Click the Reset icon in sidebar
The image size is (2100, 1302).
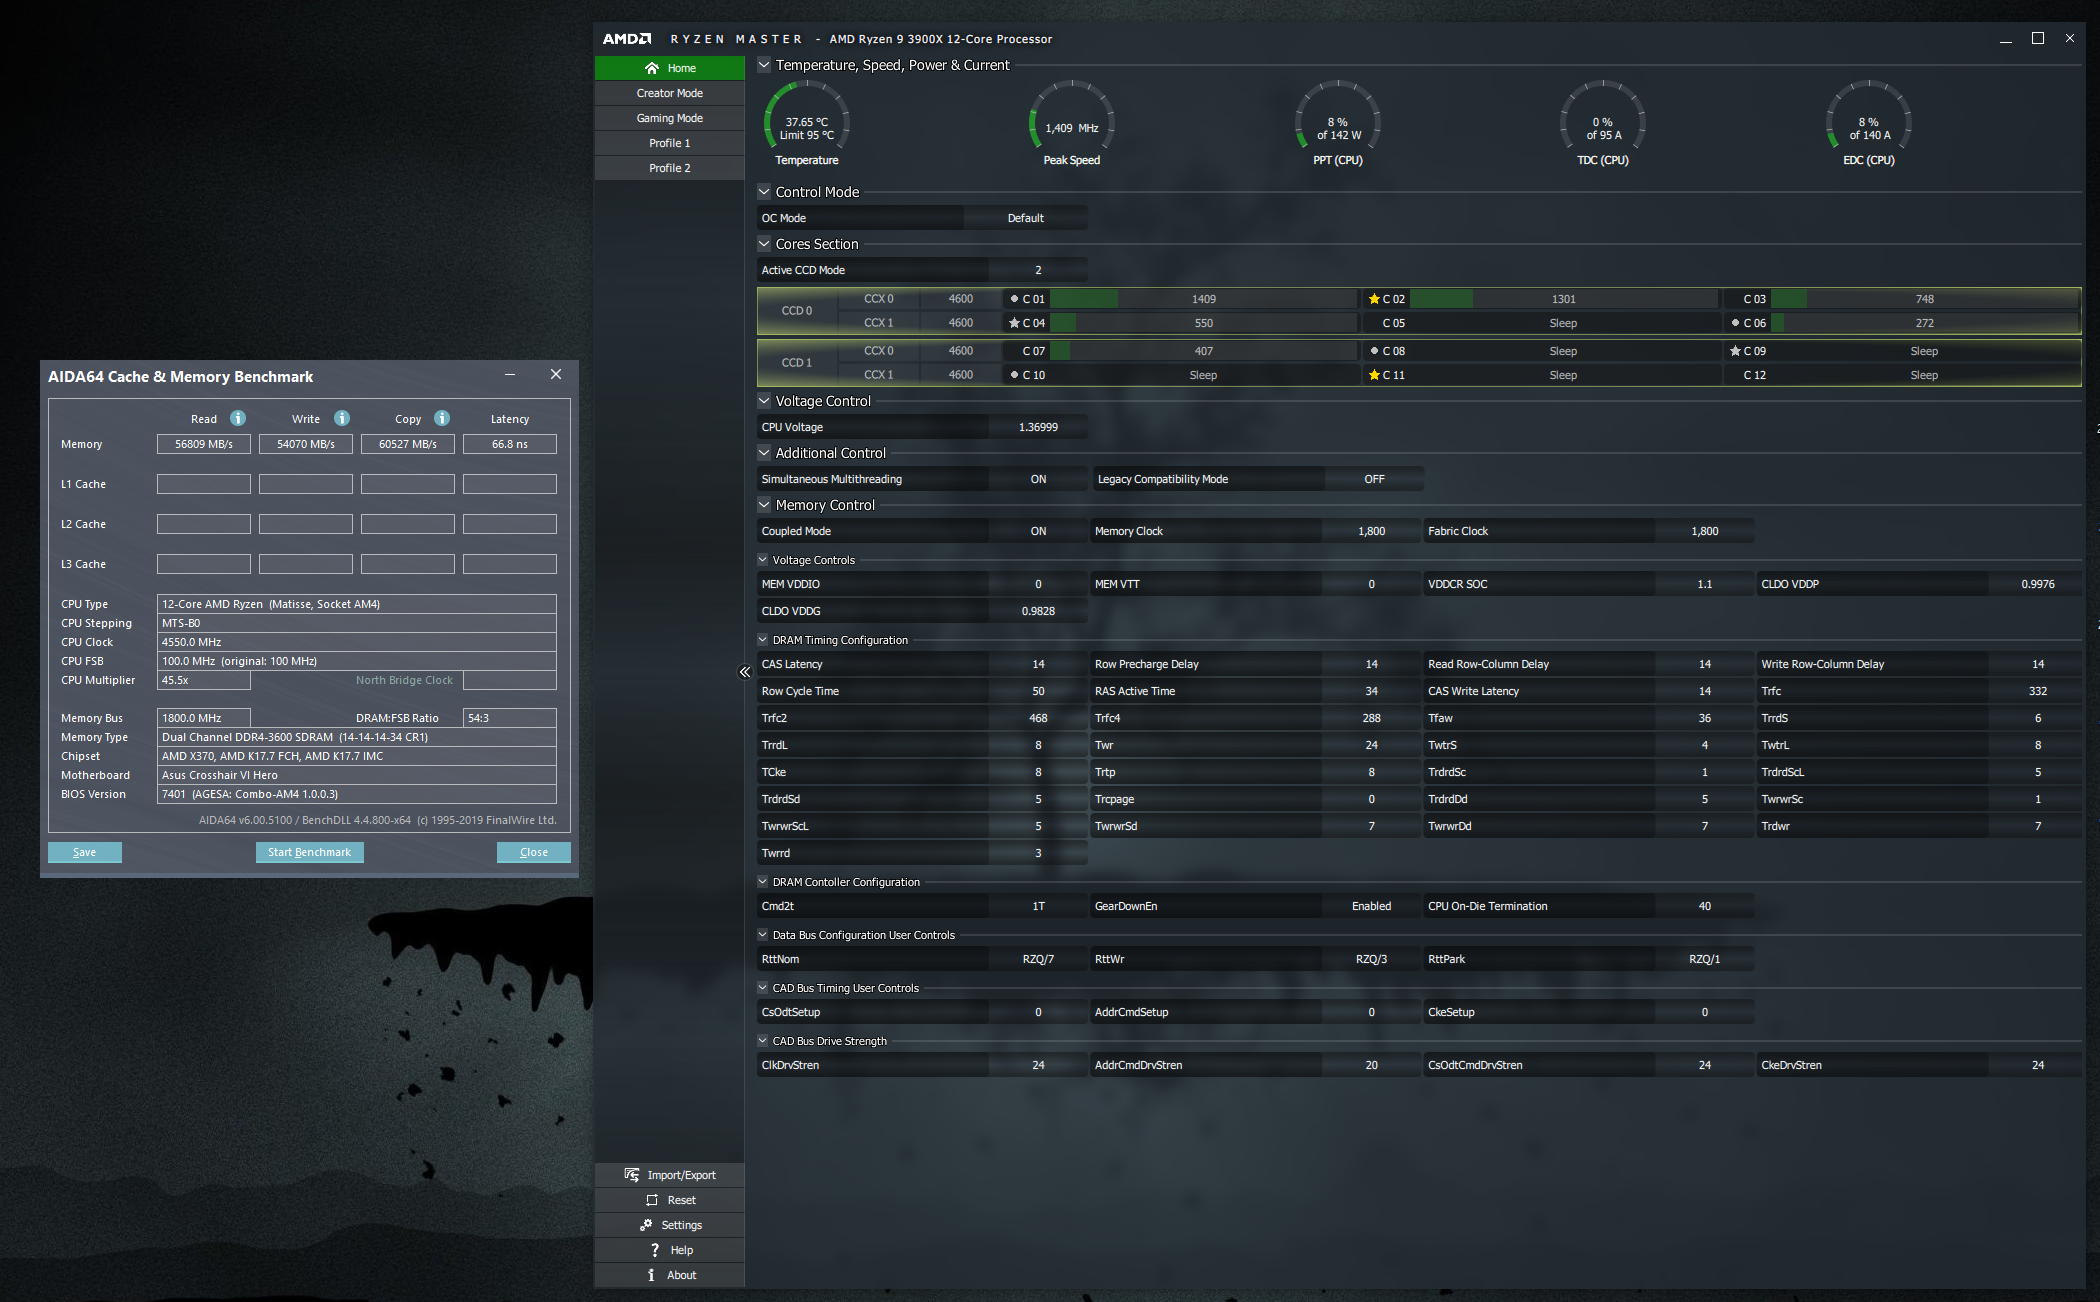[x=652, y=1200]
